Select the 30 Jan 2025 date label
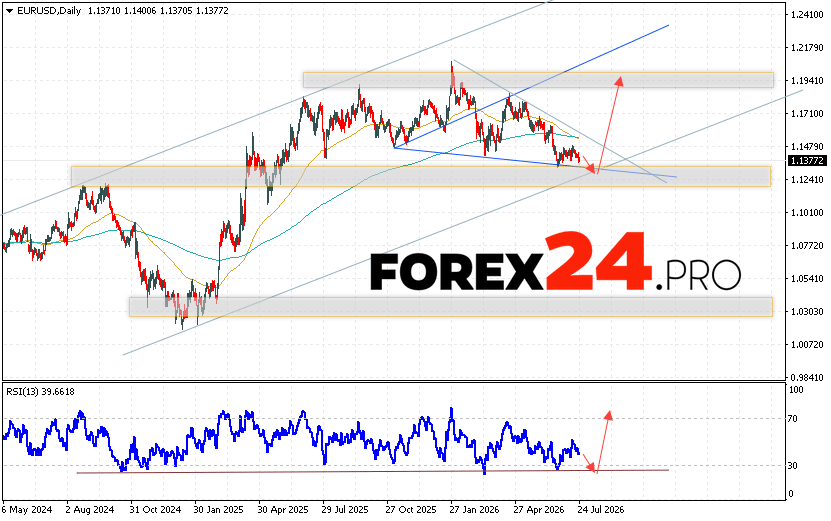This screenshot has height=521, width=831. point(219,510)
